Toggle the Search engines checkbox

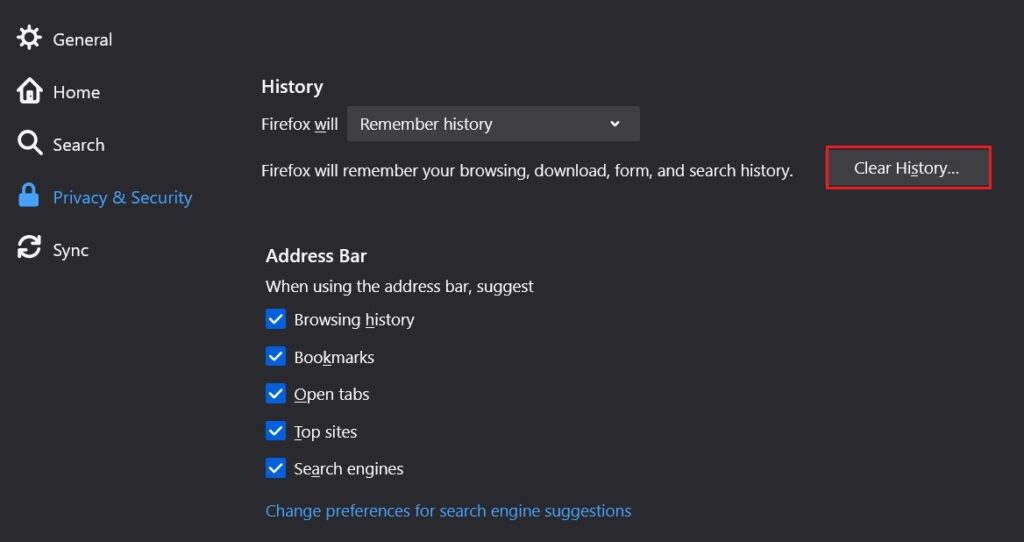276,468
